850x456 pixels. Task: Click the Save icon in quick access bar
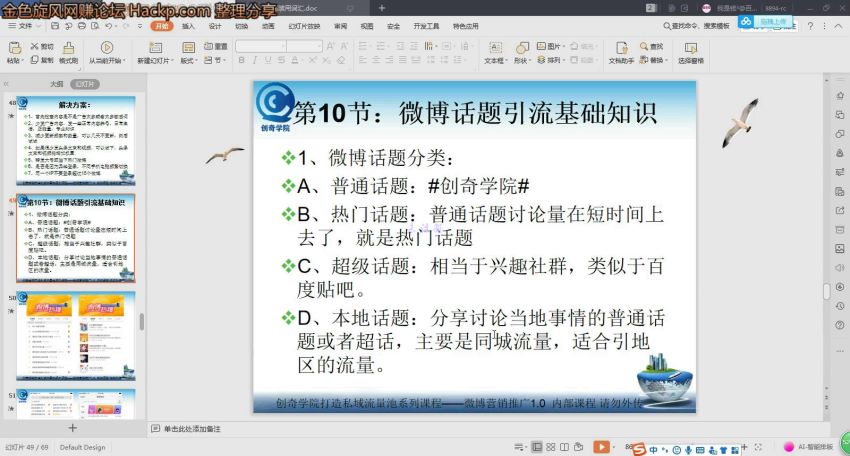55,26
